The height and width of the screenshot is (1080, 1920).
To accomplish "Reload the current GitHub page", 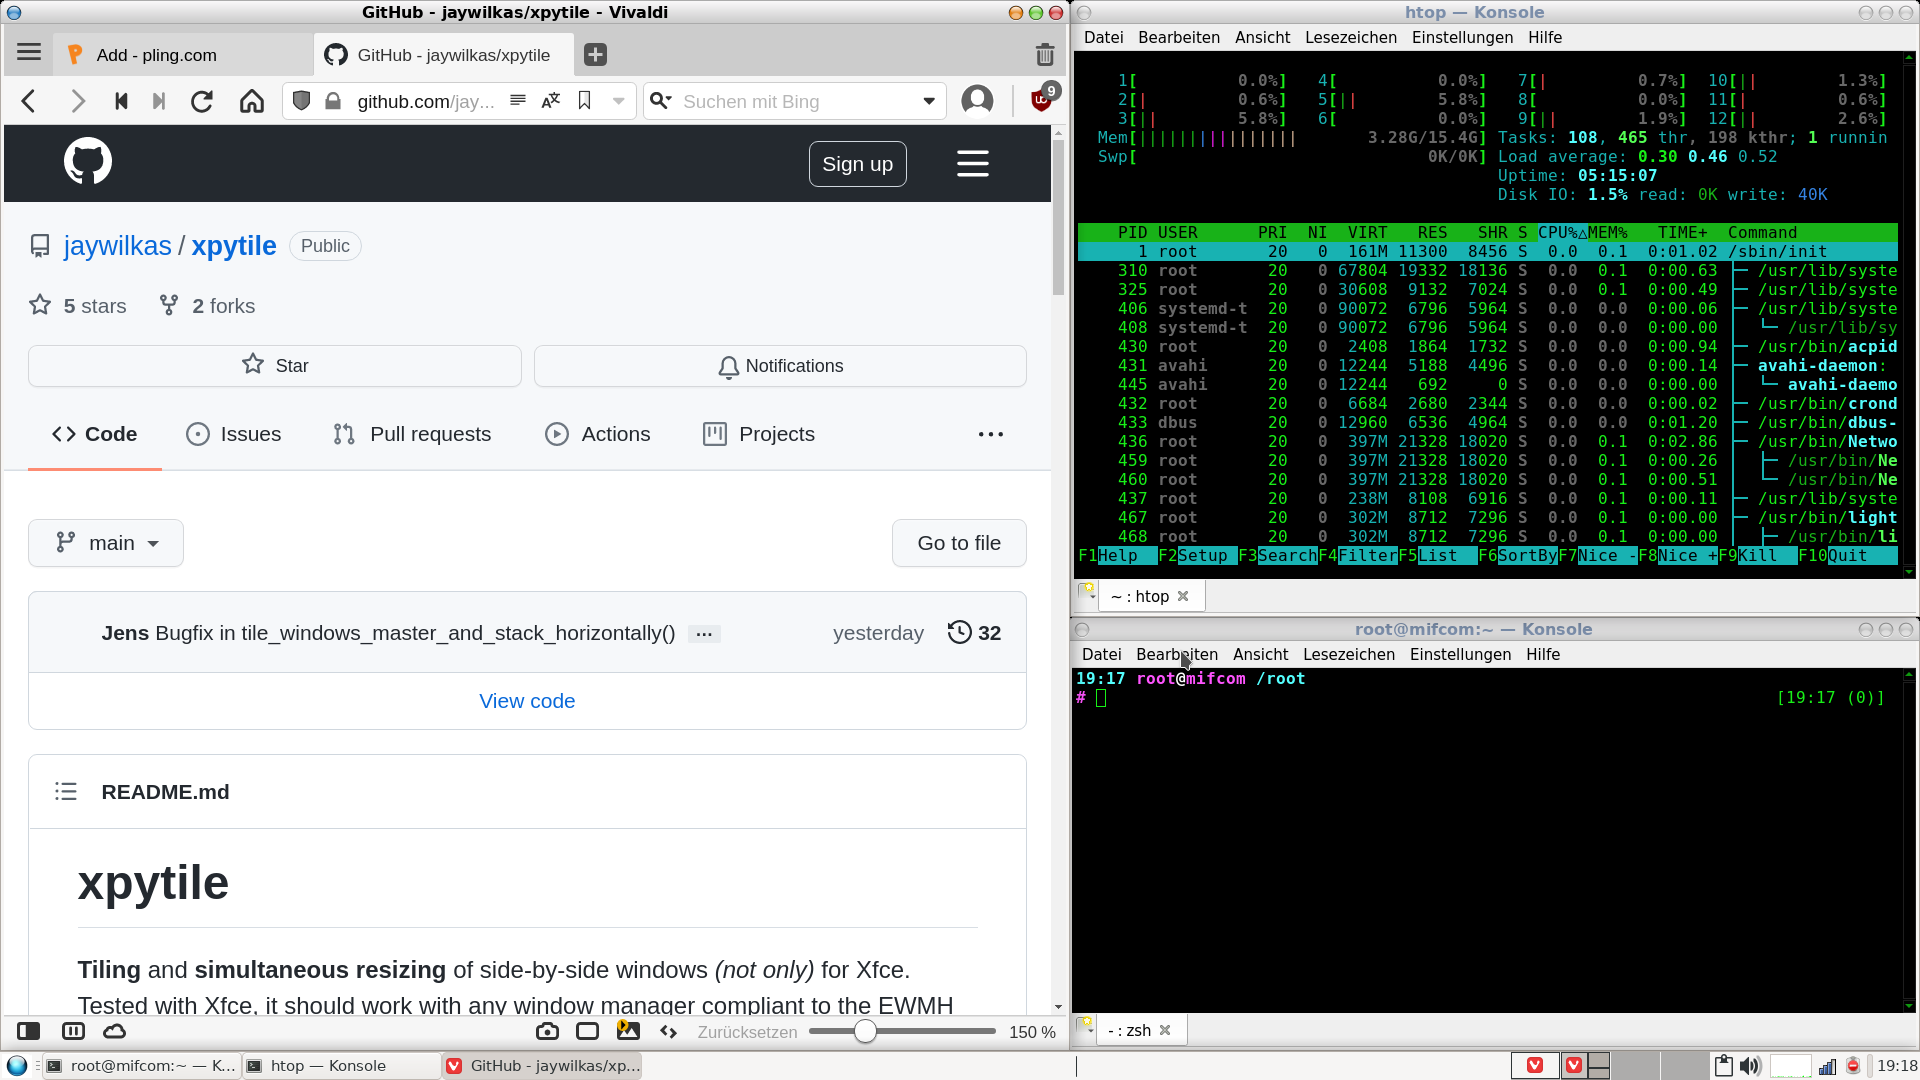I will (x=202, y=101).
